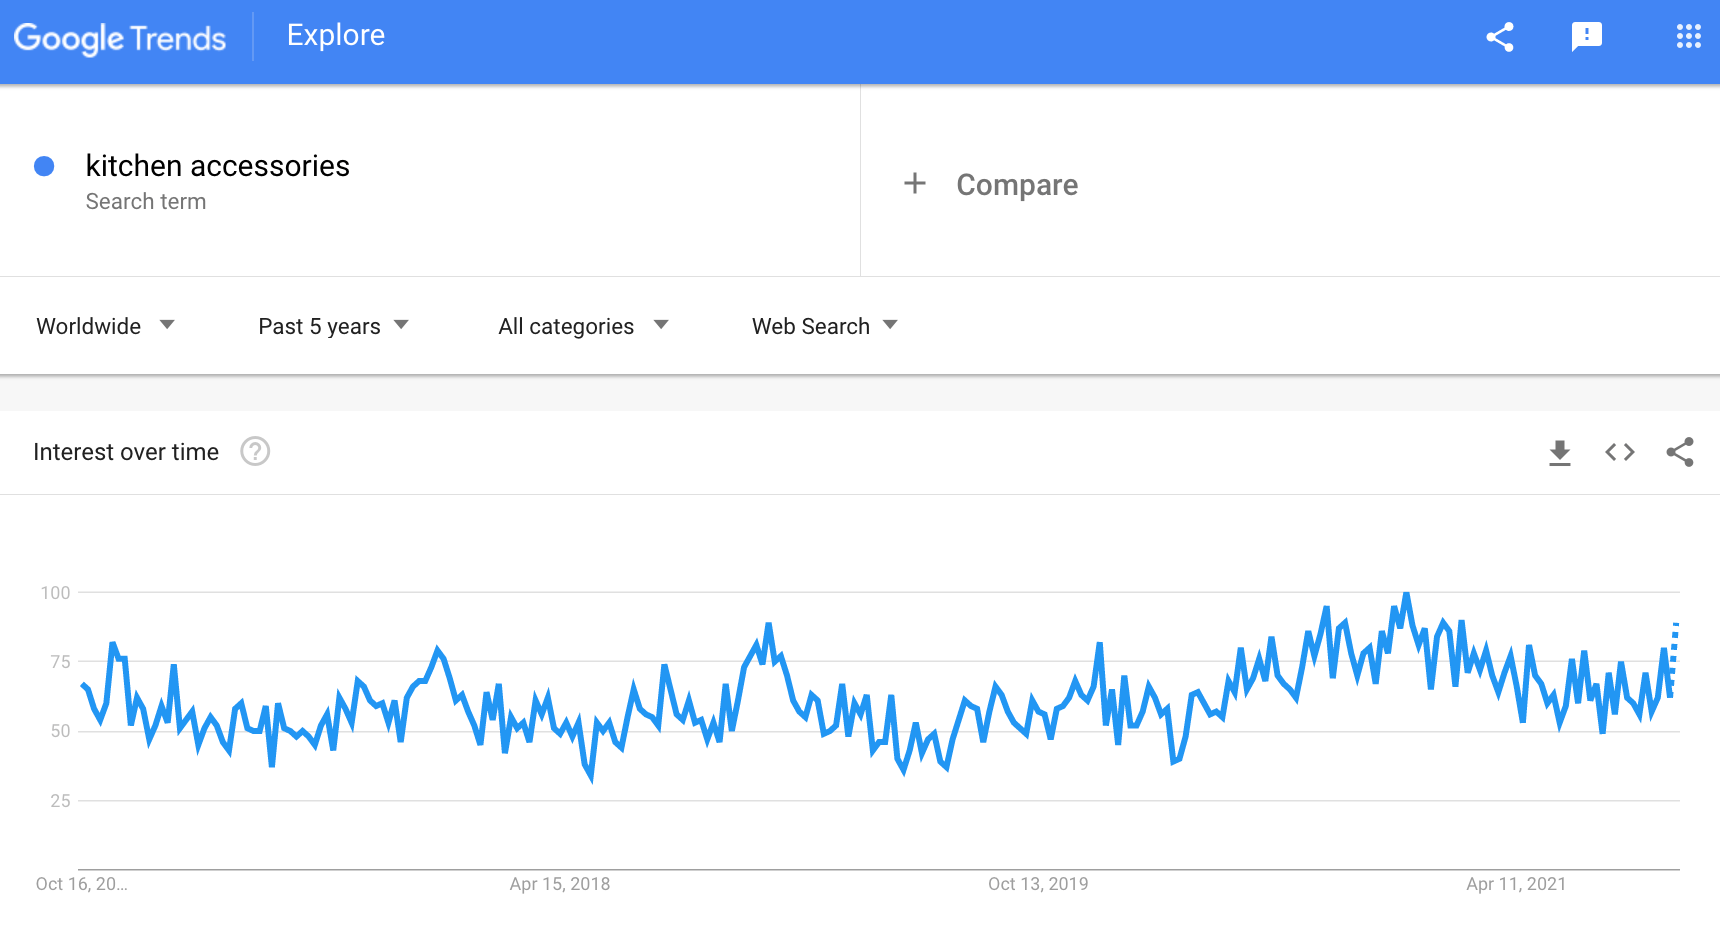1720x929 pixels.
Task: Click the Interest over time help icon
Action: pyautogui.click(x=255, y=452)
